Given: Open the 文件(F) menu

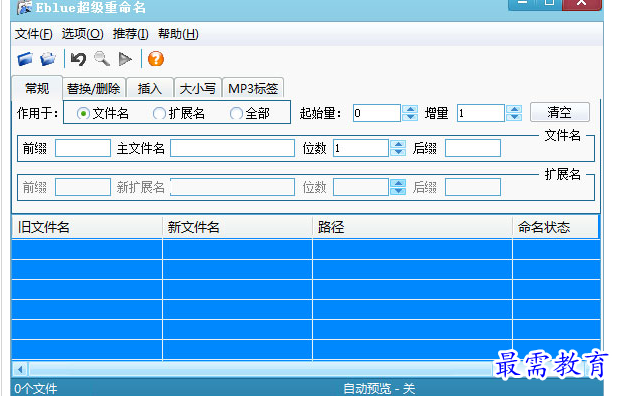Looking at the screenshot, I should (x=33, y=34).
